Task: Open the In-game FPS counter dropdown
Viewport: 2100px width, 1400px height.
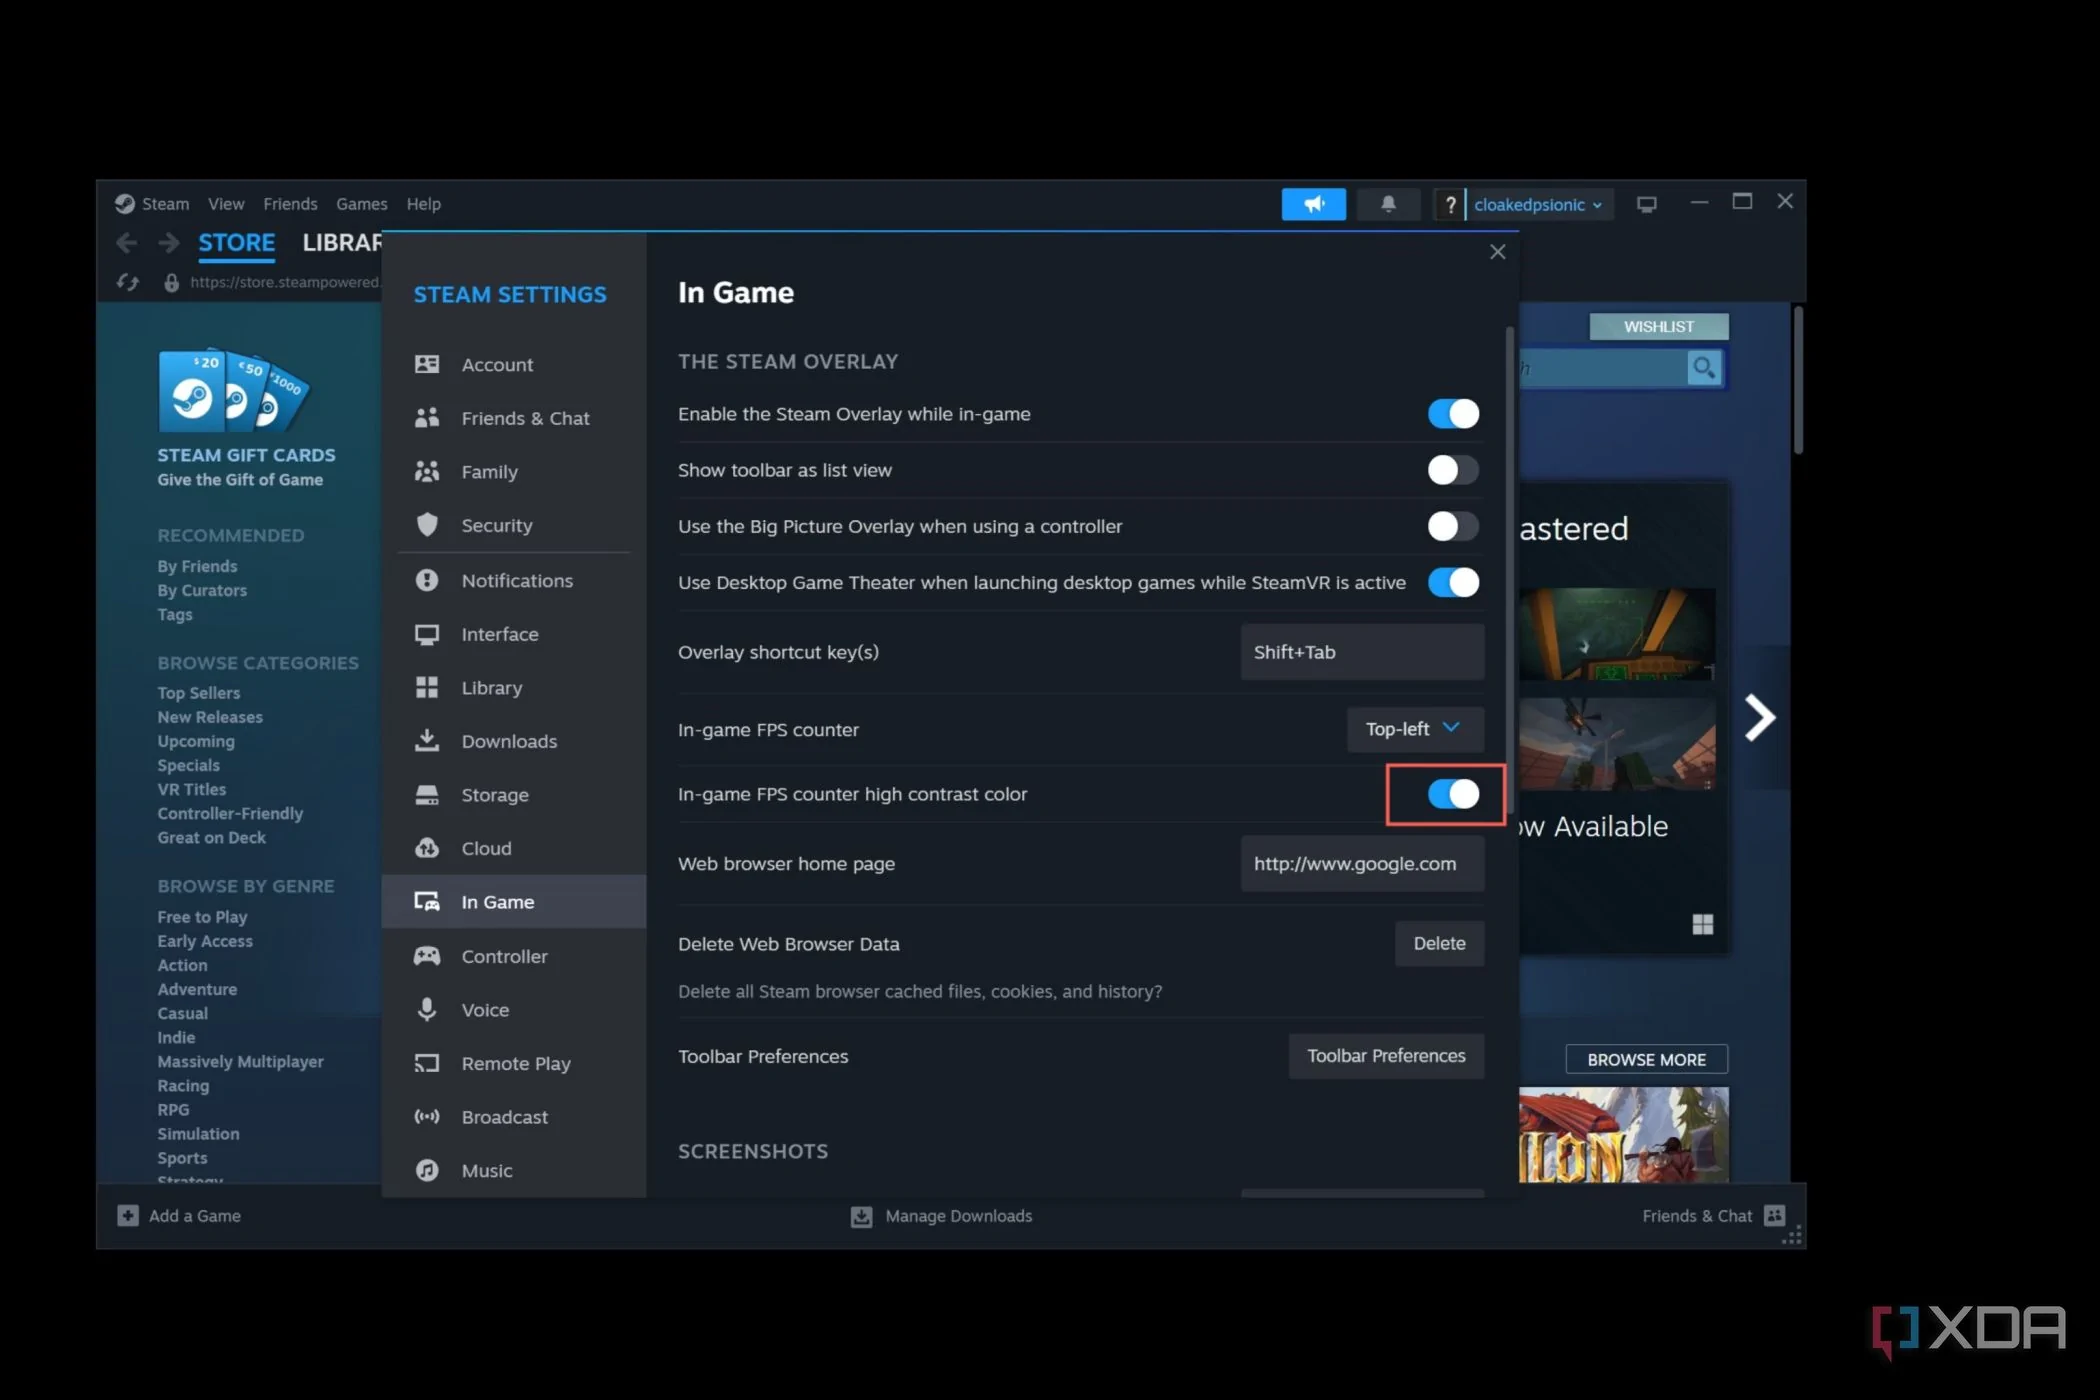Action: [x=1414, y=729]
